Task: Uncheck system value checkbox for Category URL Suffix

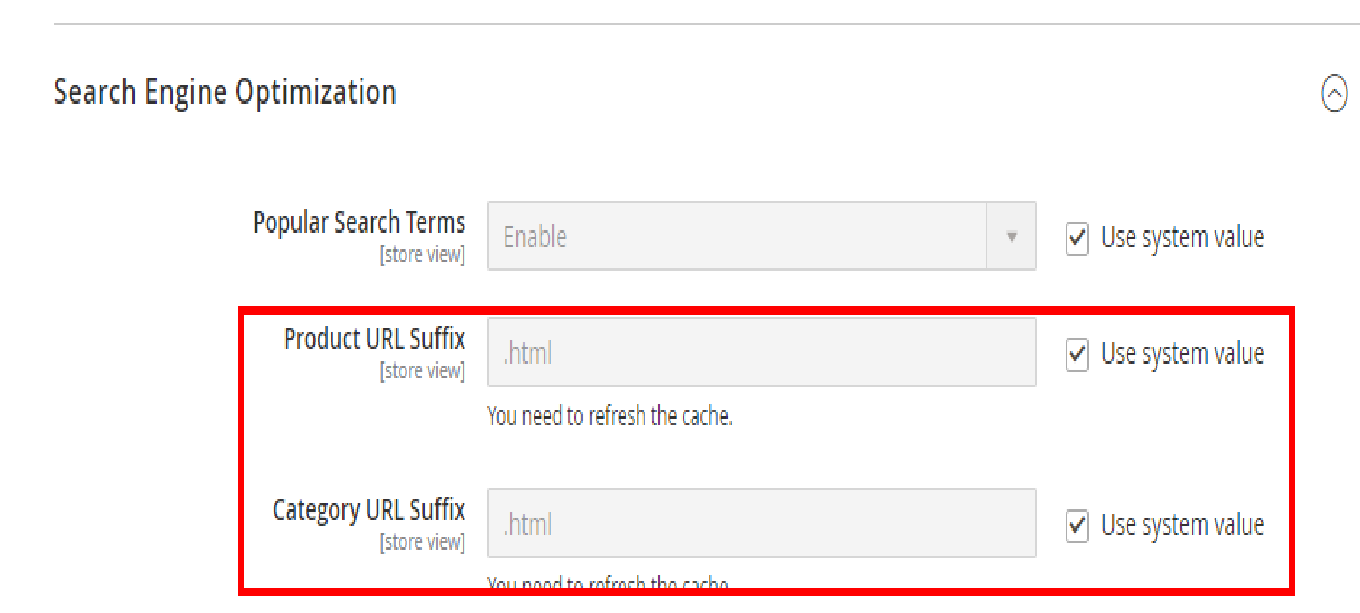Action: click(1077, 526)
